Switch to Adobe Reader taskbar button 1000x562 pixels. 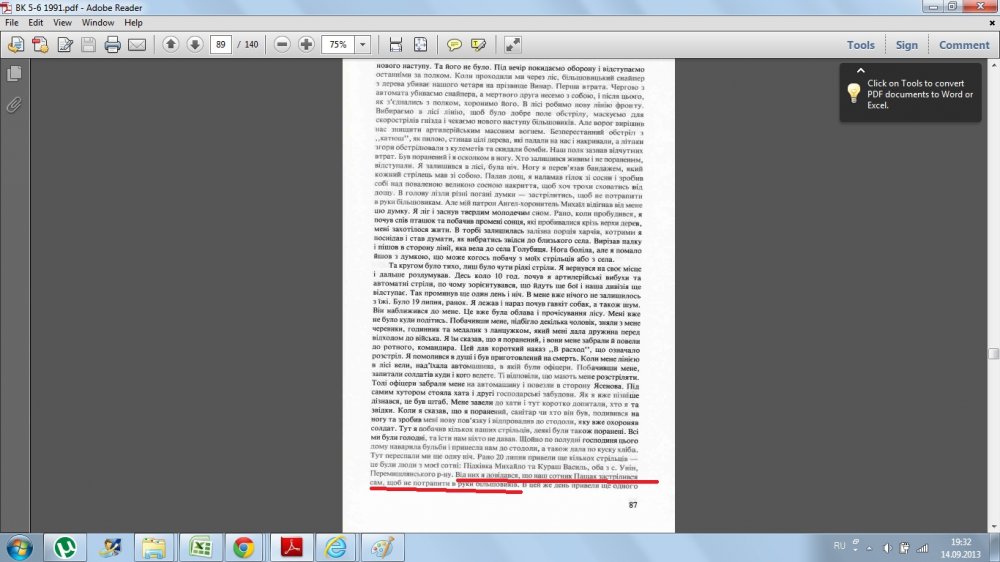(x=291, y=547)
